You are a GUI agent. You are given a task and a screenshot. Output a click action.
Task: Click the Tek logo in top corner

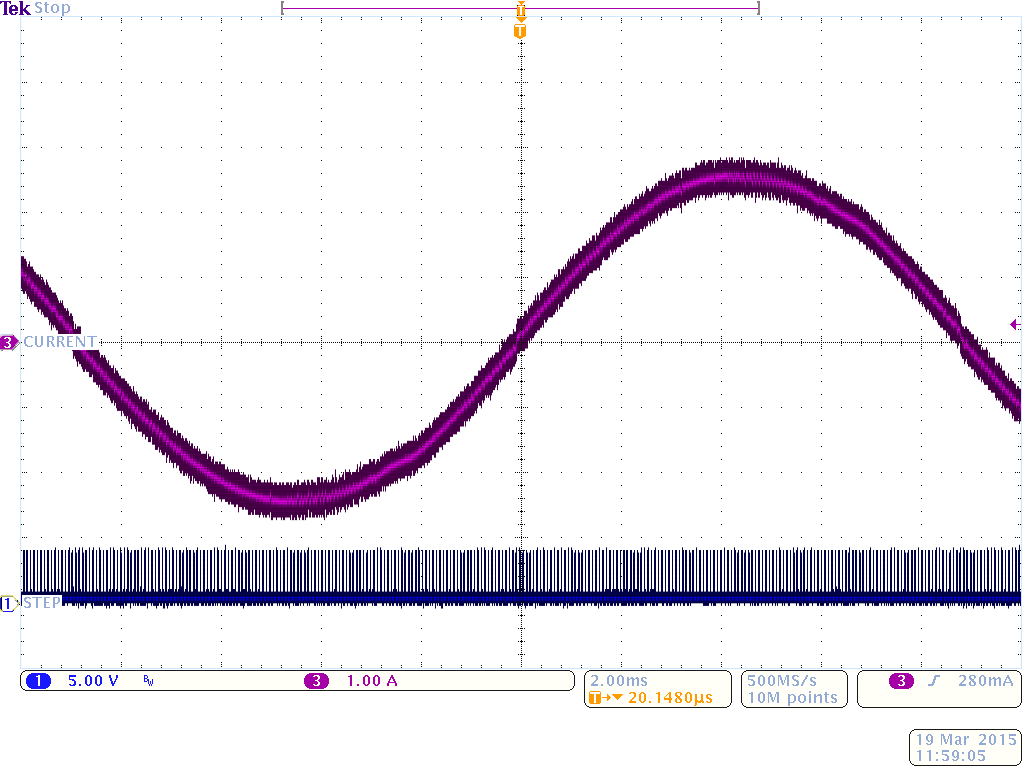[x=16, y=8]
